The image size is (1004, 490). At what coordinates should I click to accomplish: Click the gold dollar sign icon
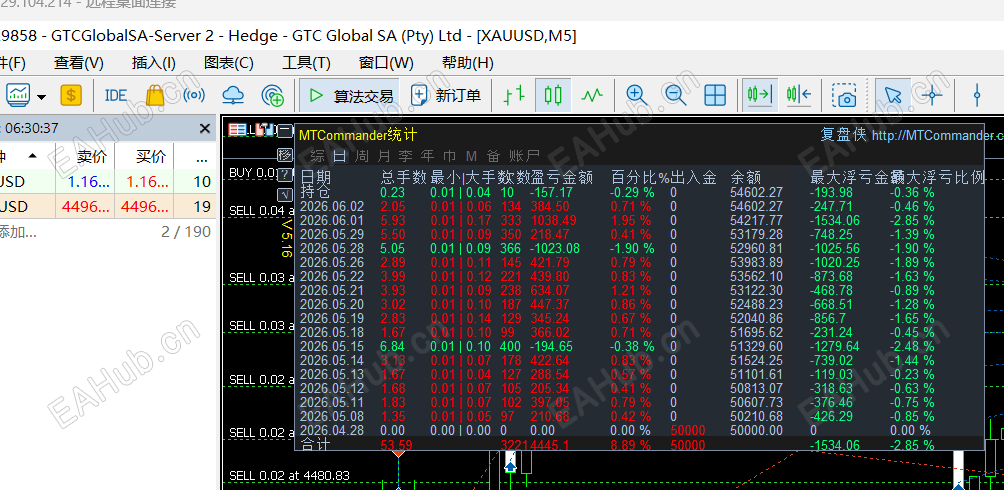tap(71, 95)
